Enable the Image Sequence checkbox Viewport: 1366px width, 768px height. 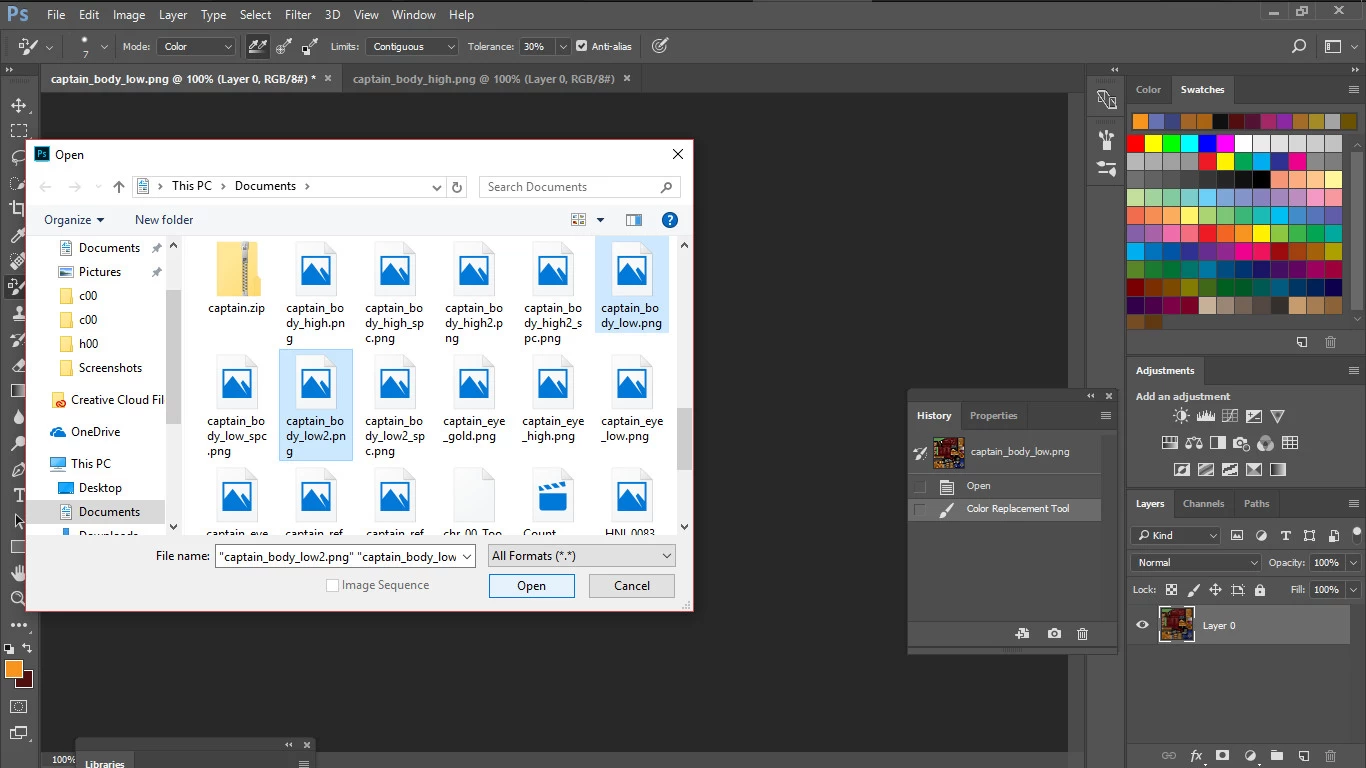coord(333,586)
